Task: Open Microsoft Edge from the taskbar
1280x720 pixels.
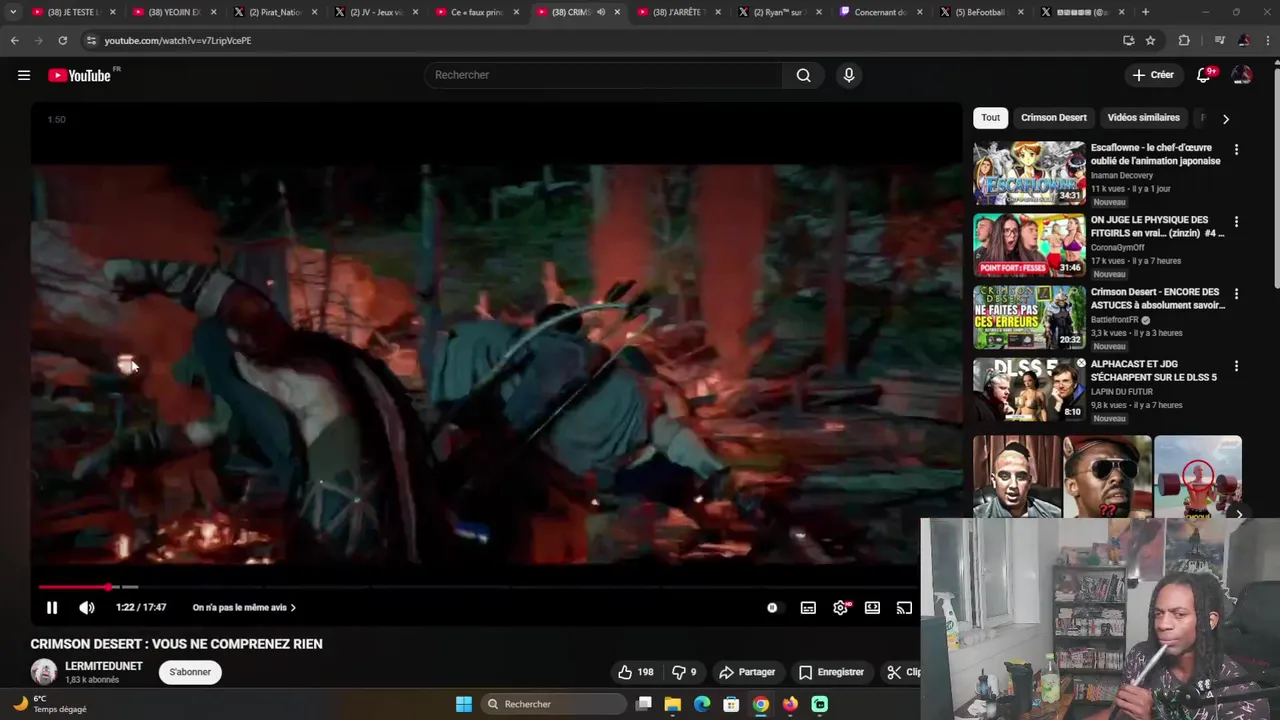Action: pos(702,704)
